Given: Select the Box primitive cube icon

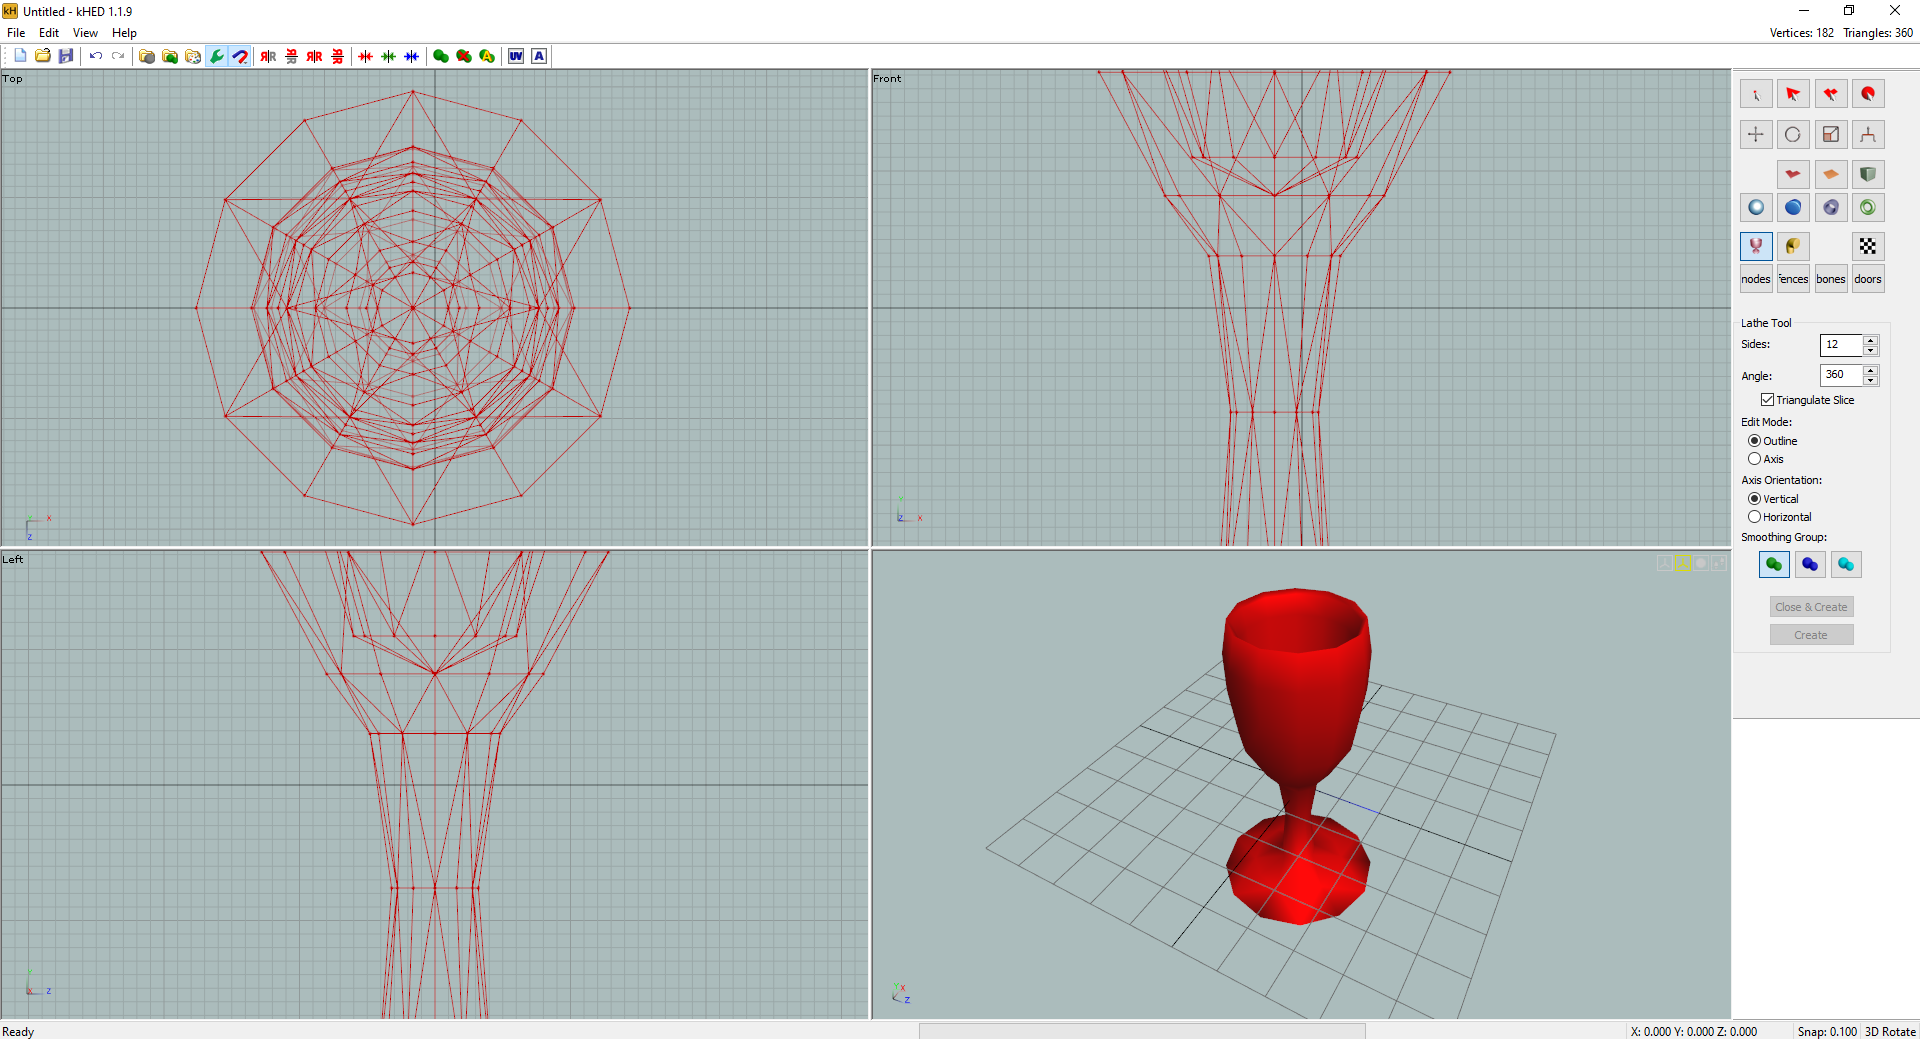Looking at the screenshot, I should point(1867,175).
